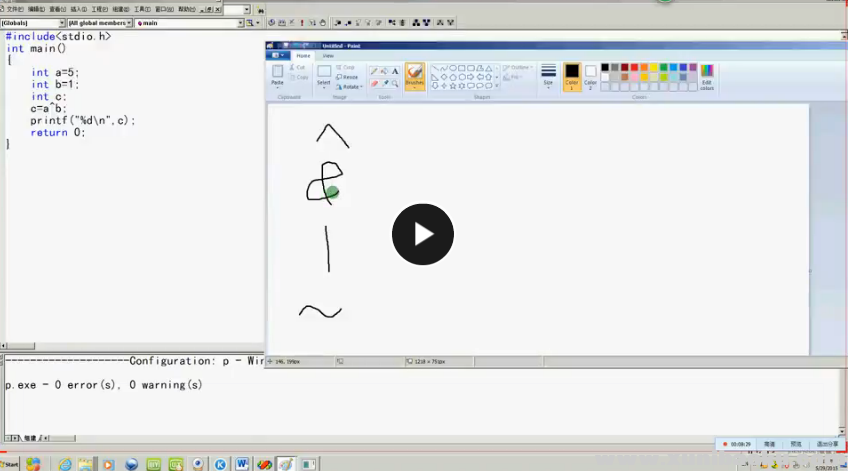Expand the [Globals] combo box
Image resolution: width=848 pixels, height=471 pixels.
[61, 22]
